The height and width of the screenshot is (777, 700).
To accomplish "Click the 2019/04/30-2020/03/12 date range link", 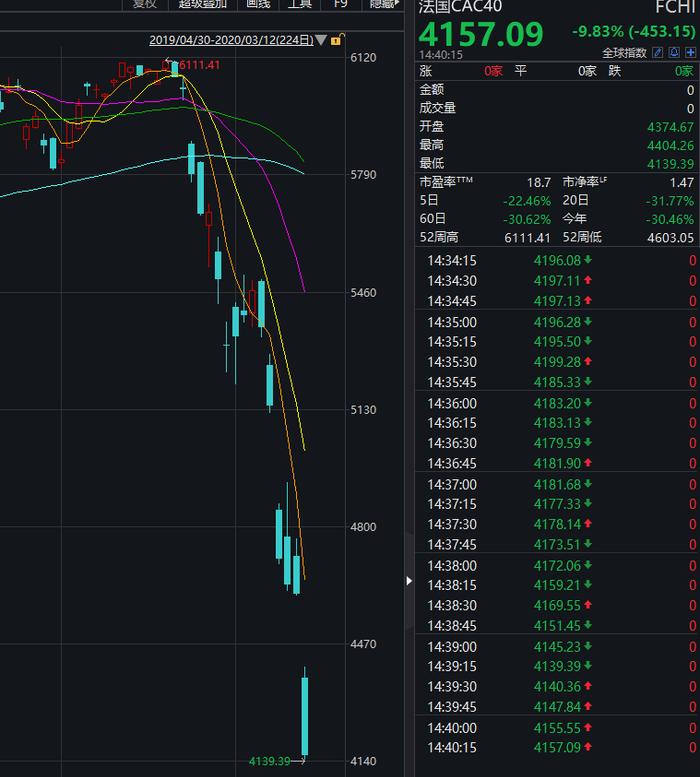I will 231,40.
